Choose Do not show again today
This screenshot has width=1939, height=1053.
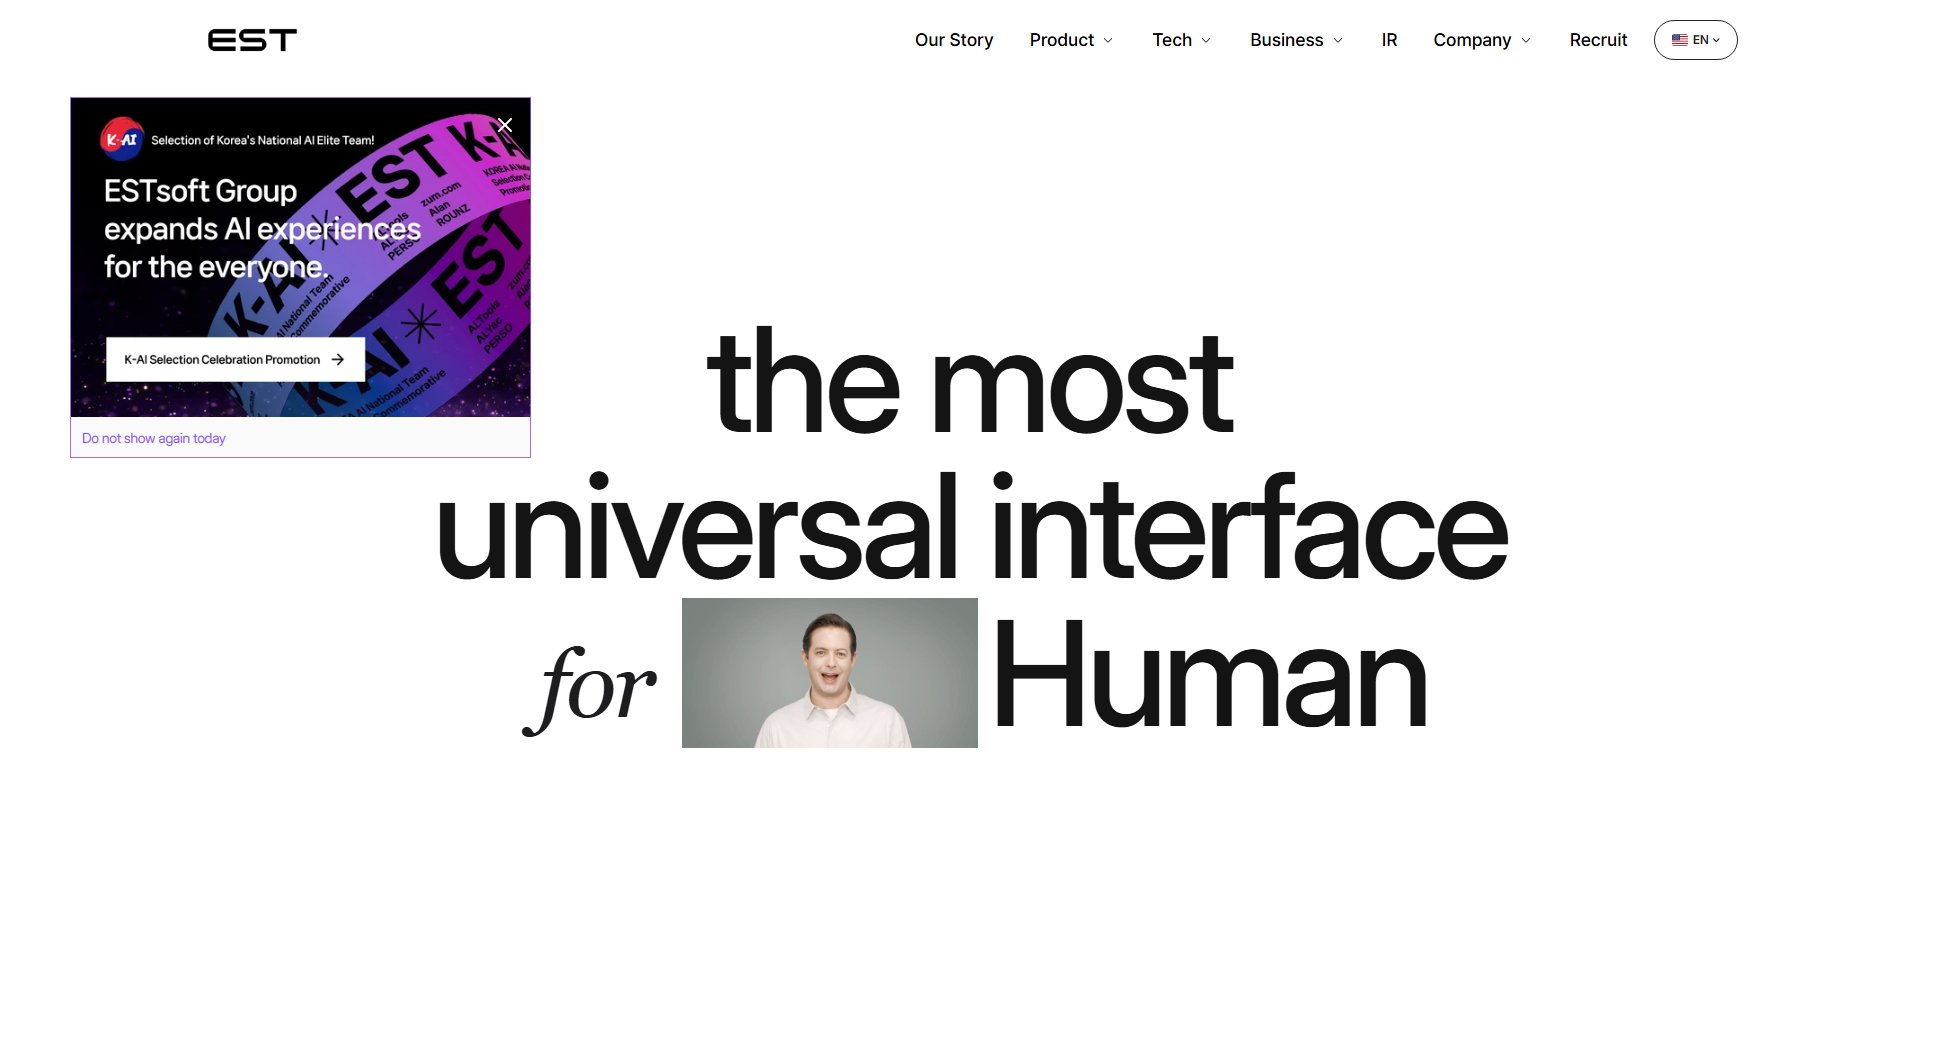pos(154,438)
